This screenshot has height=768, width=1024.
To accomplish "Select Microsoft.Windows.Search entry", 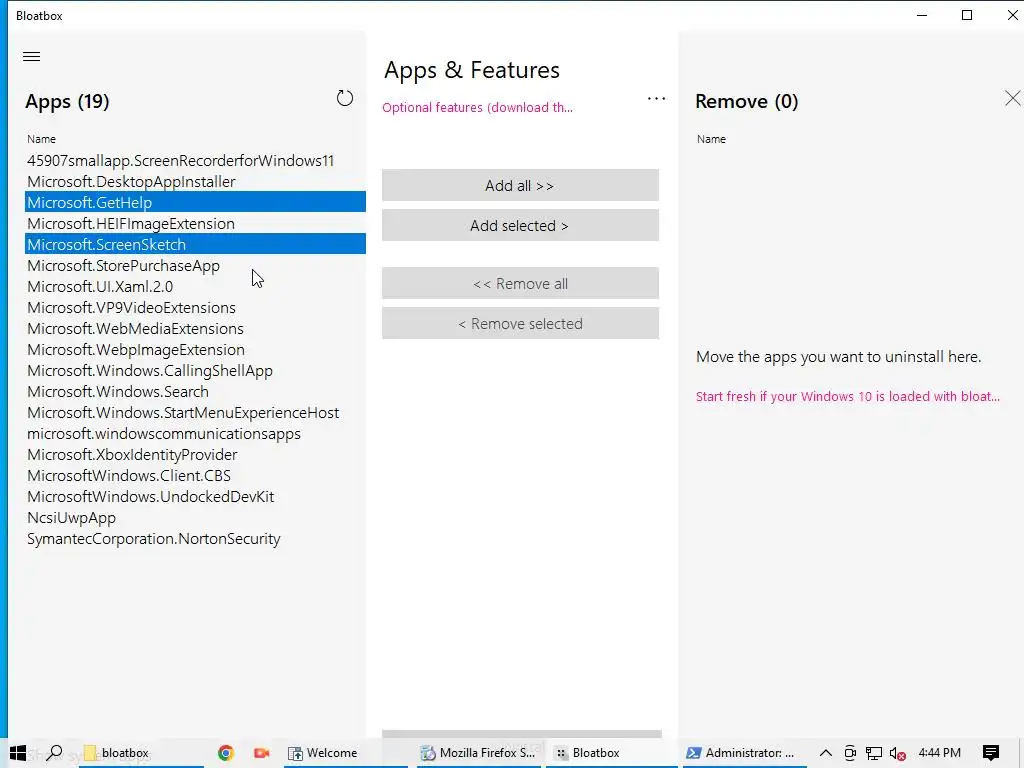I will 195,391.
